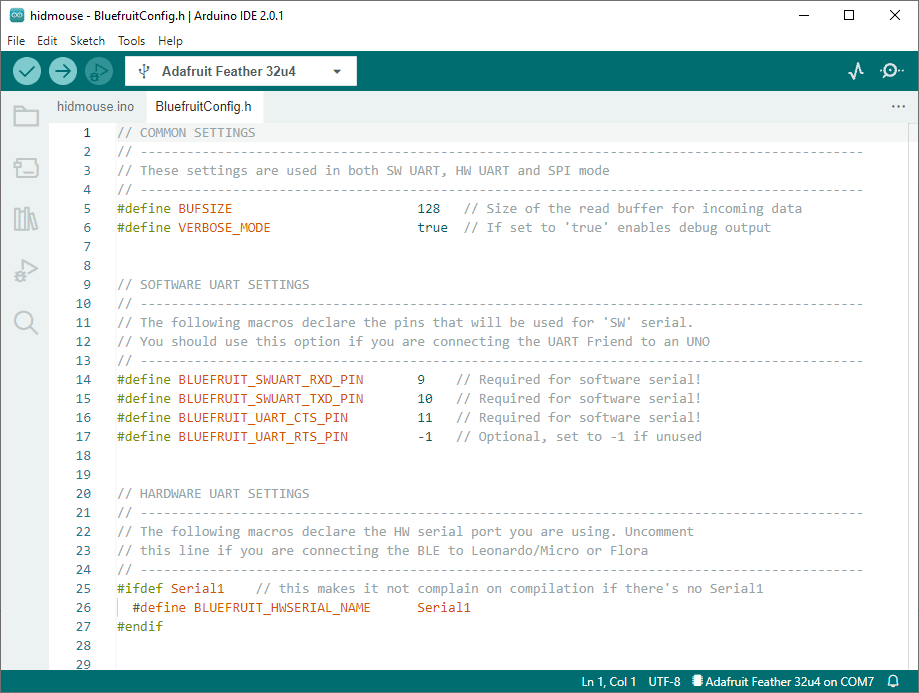919x693 pixels.
Task: Click the Arduino app icon in title bar
Action: pos(17,16)
